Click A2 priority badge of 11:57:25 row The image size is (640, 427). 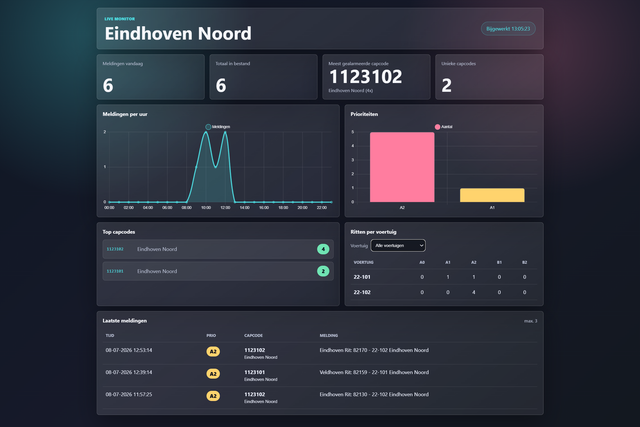click(x=213, y=396)
